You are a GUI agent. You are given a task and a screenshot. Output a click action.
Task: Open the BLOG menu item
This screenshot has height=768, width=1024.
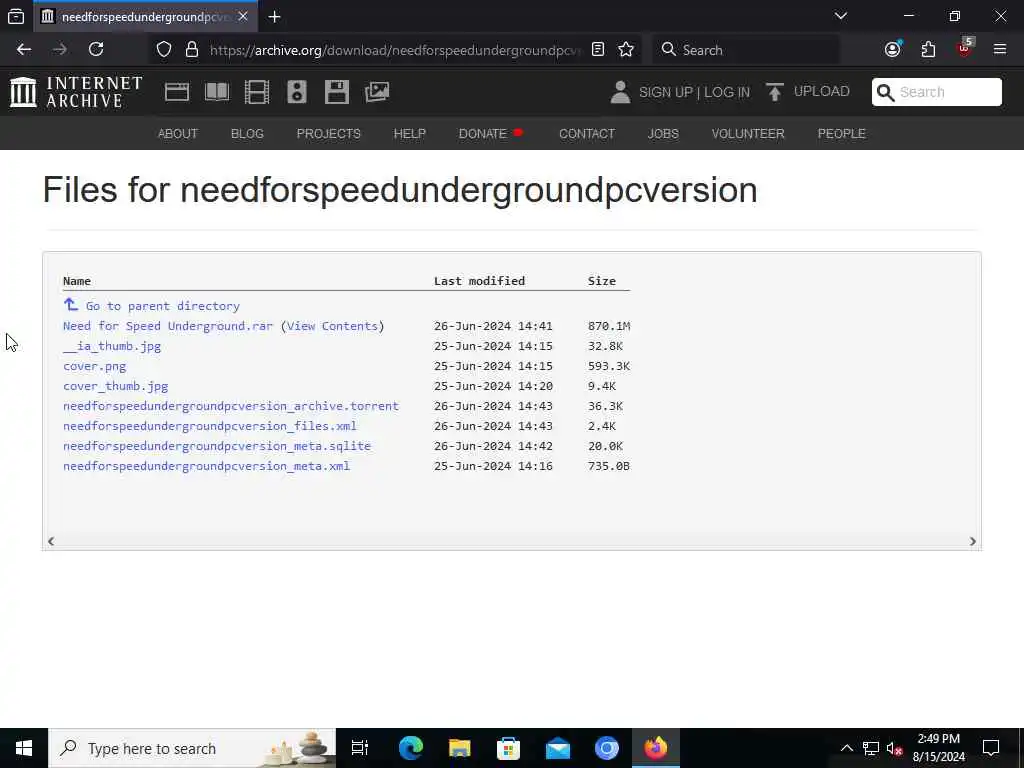(x=247, y=134)
